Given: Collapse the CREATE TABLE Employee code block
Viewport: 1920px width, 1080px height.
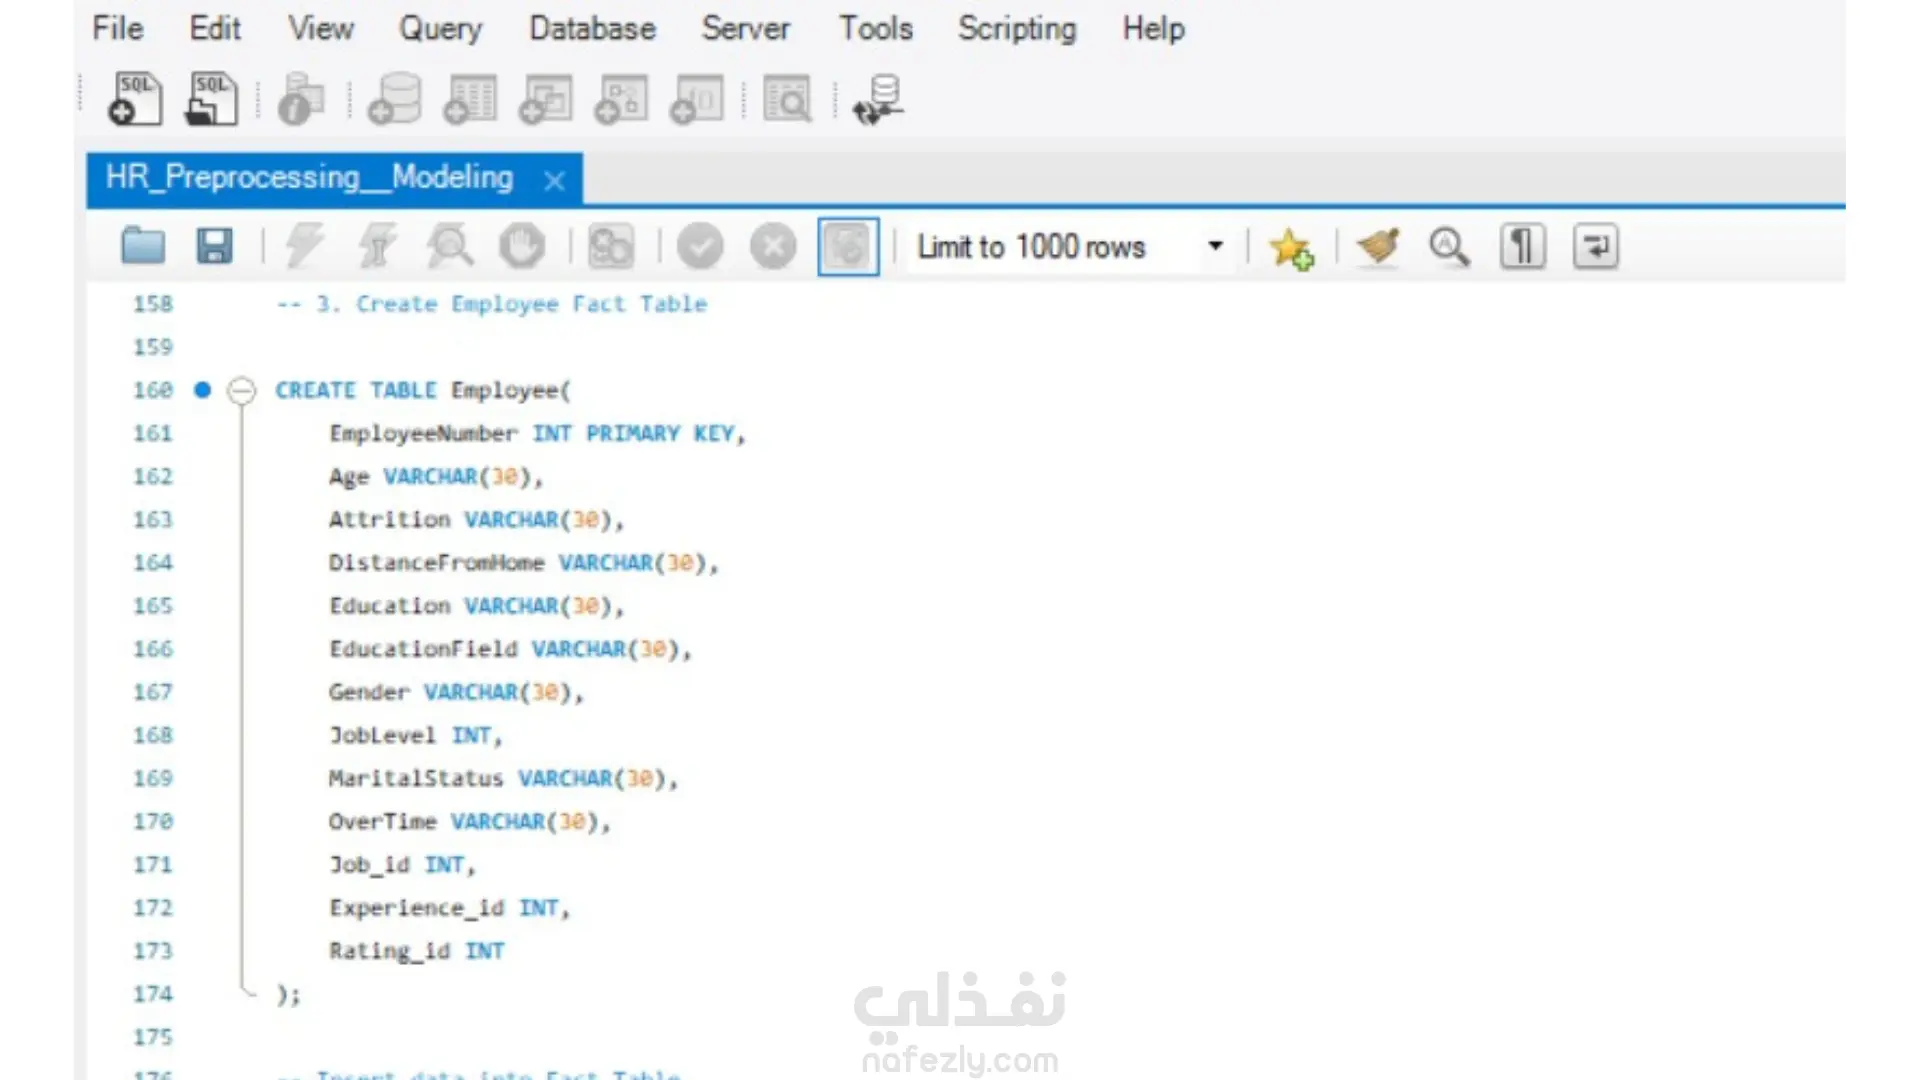Looking at the screenshot, I should point(241,390).
